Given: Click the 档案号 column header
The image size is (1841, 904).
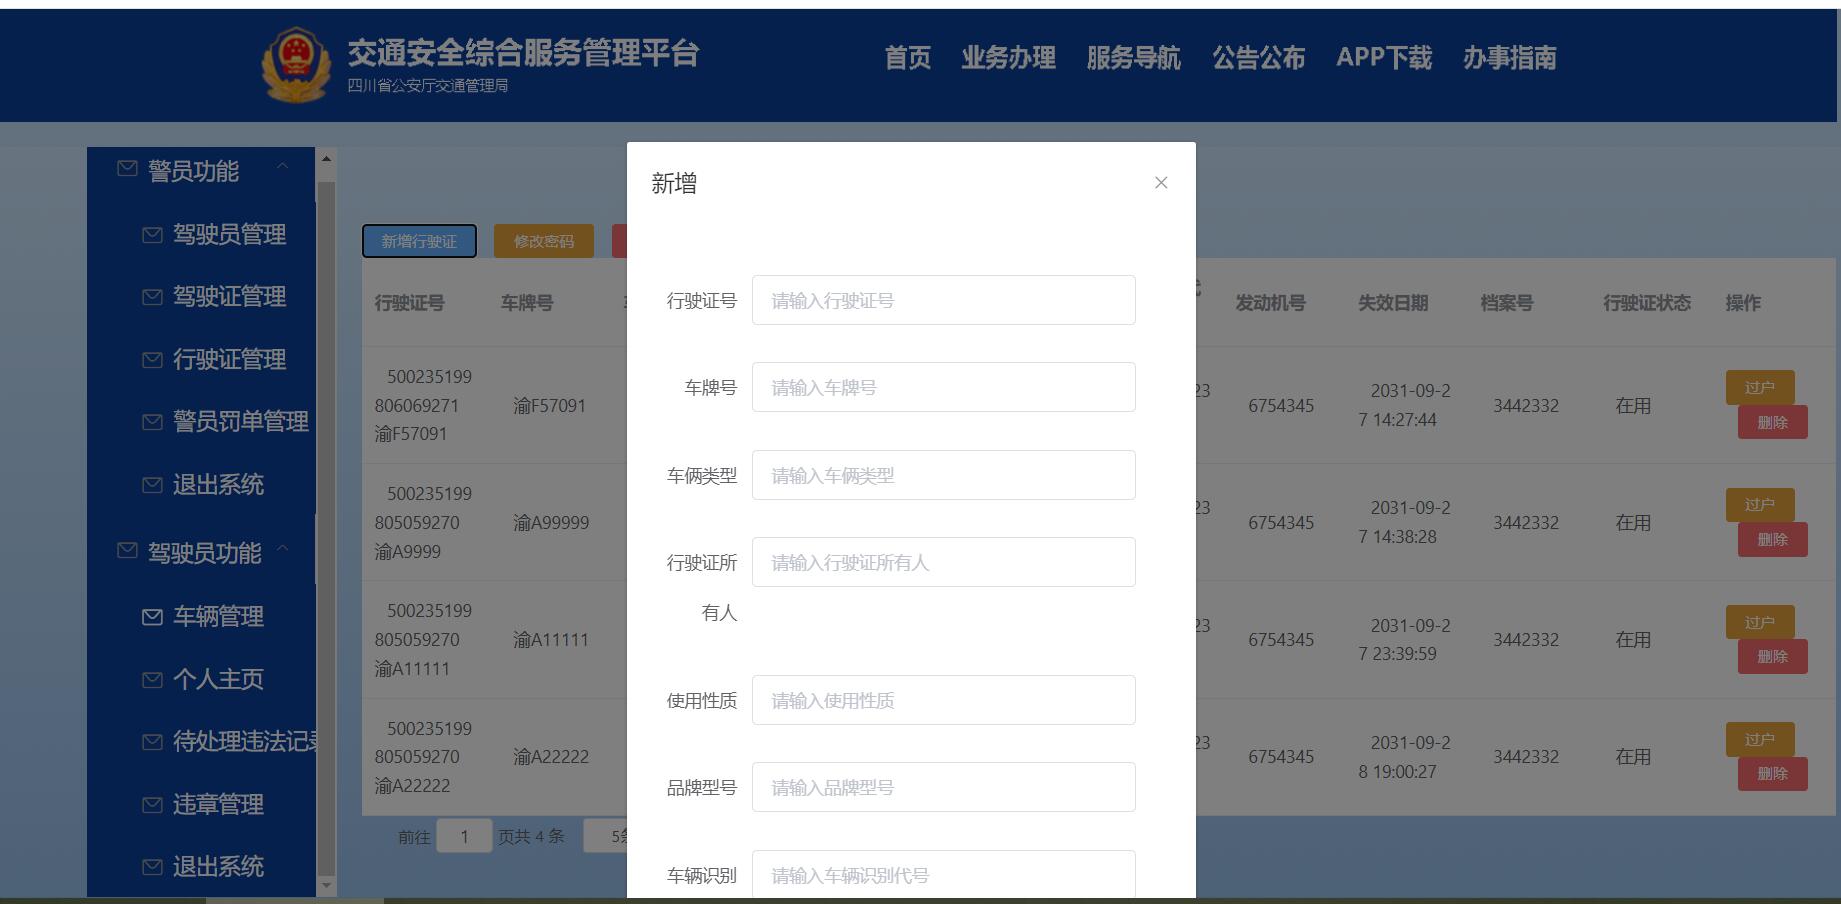Looking at the screenshot, I should pos(1507,303).
